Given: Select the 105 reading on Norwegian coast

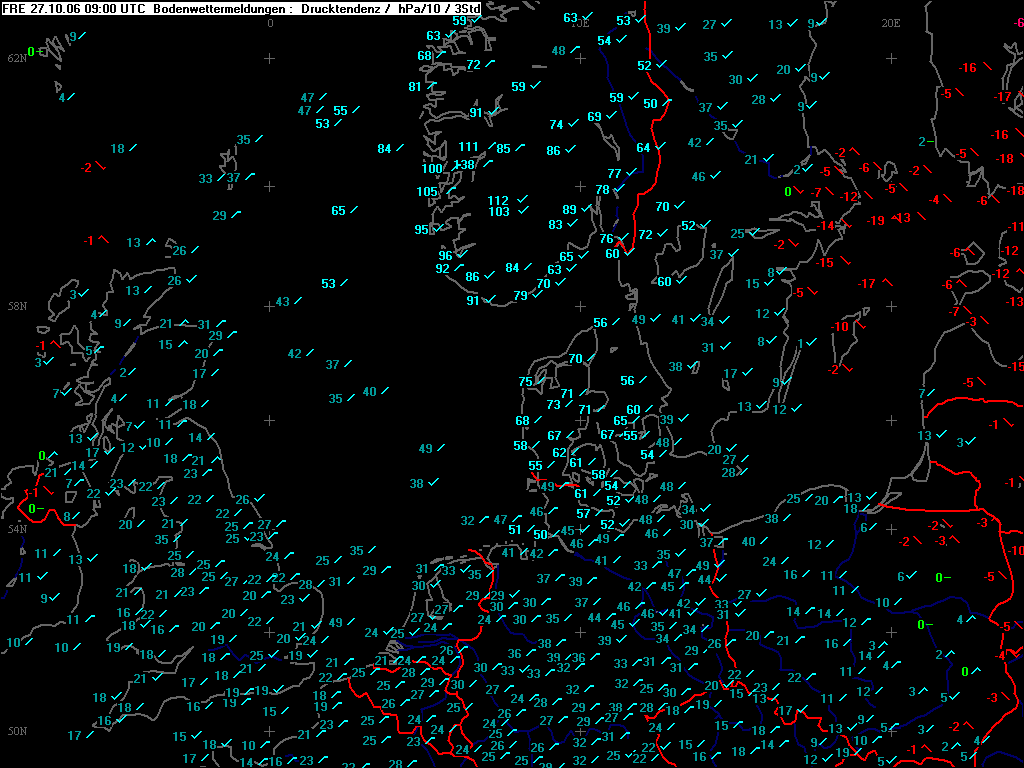Looking at the screenshot, I should coord(427,192).
